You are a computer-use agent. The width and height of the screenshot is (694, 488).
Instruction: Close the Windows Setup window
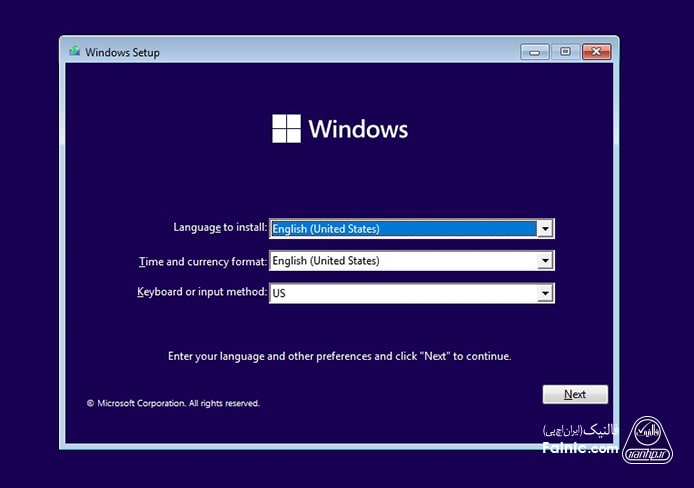tap(597, 51)
